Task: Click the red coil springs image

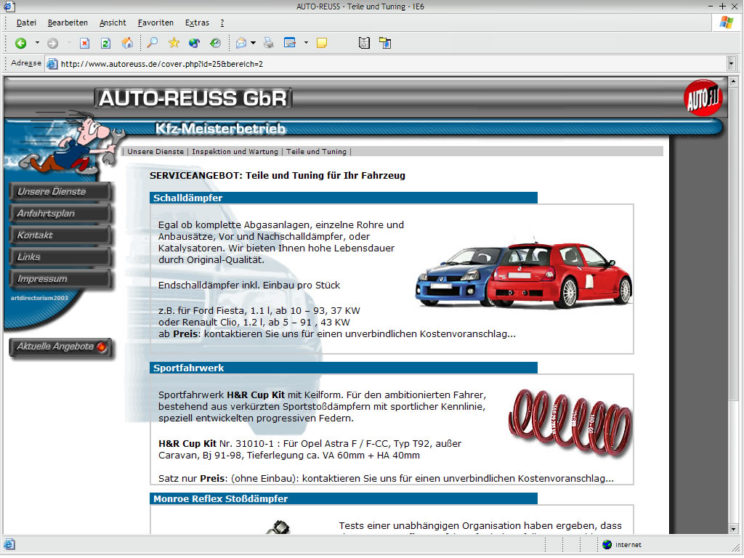Action: [569, 422]
